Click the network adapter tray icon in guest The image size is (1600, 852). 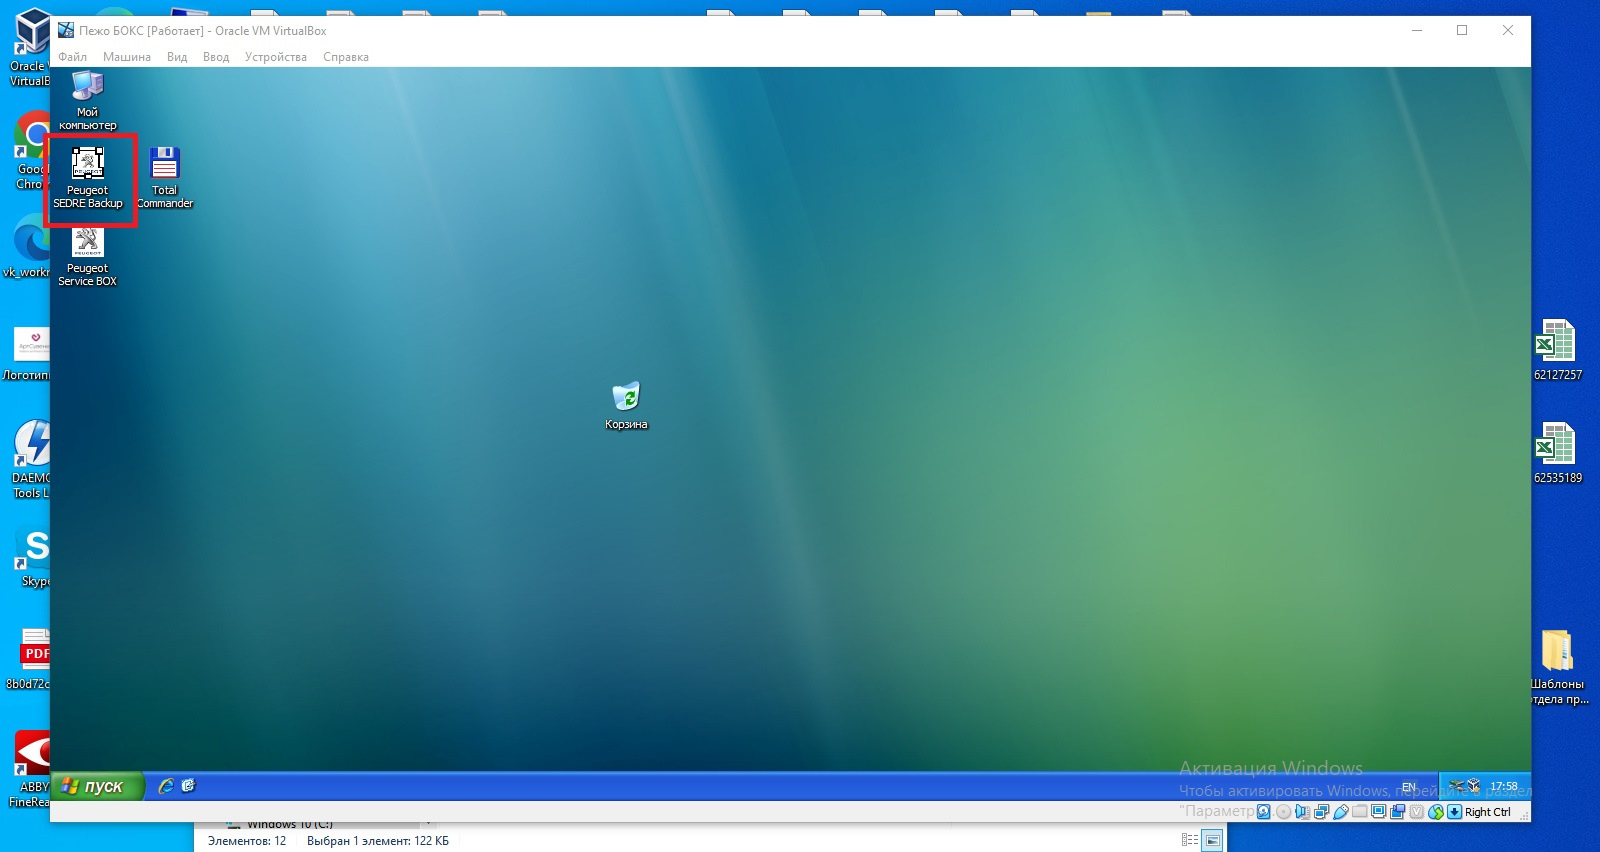(x=1457, y=786)
